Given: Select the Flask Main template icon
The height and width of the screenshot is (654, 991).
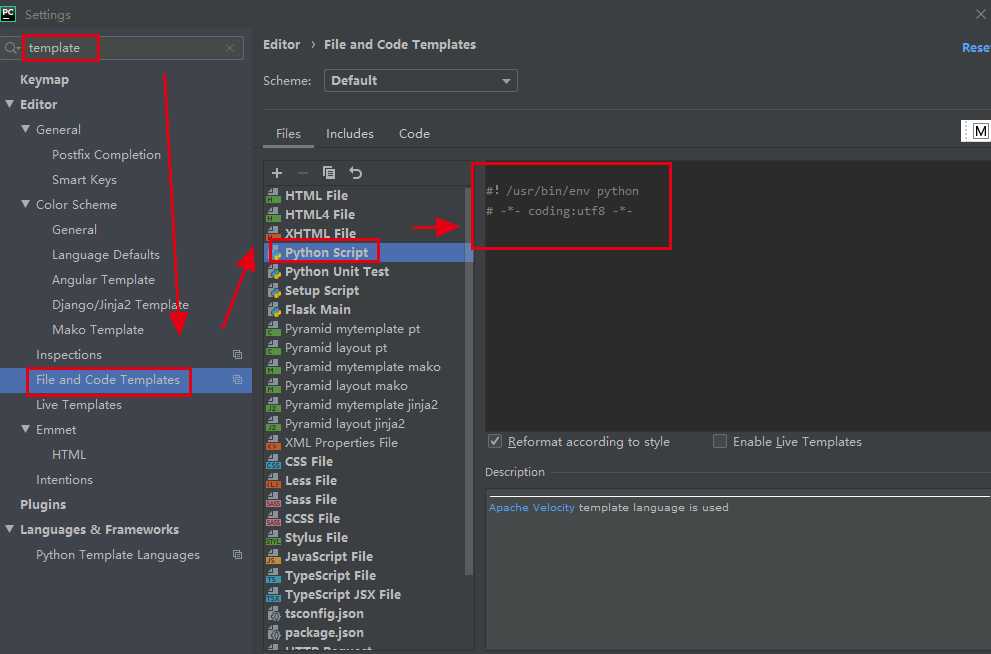Looking at the screenshot, I should [274, 310].
